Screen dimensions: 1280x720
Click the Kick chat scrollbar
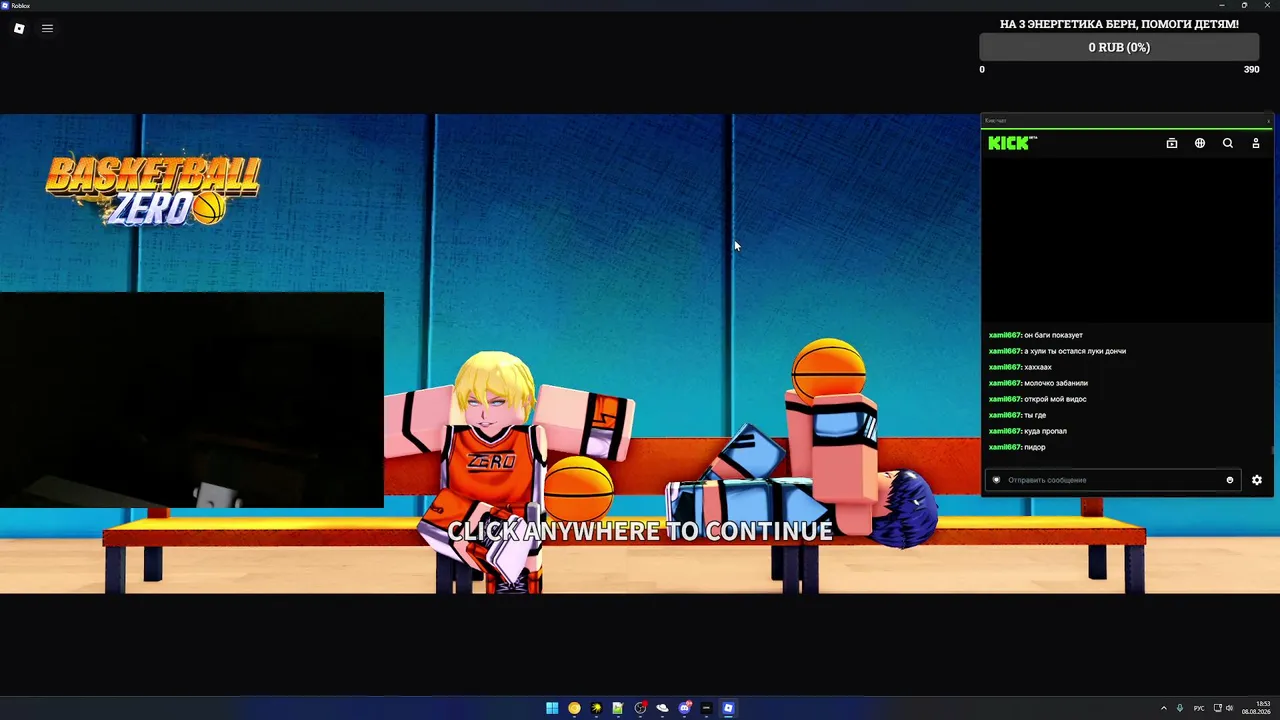[x=1272, y=450]
